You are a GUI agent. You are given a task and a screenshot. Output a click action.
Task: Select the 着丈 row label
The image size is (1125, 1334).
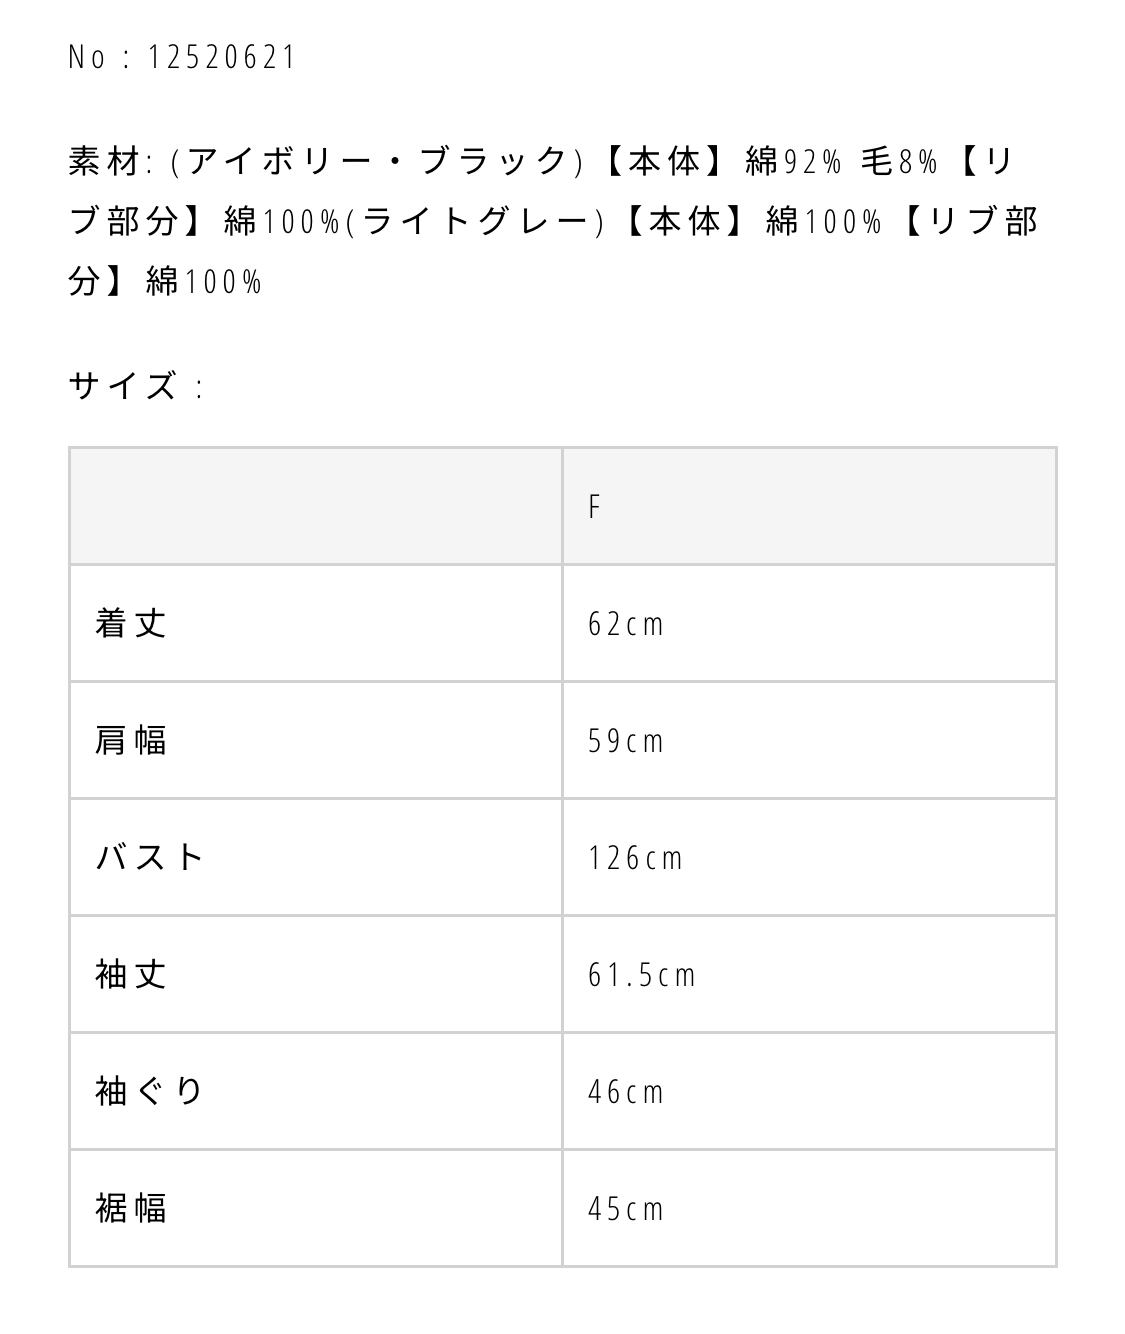[x=131, y=624]
